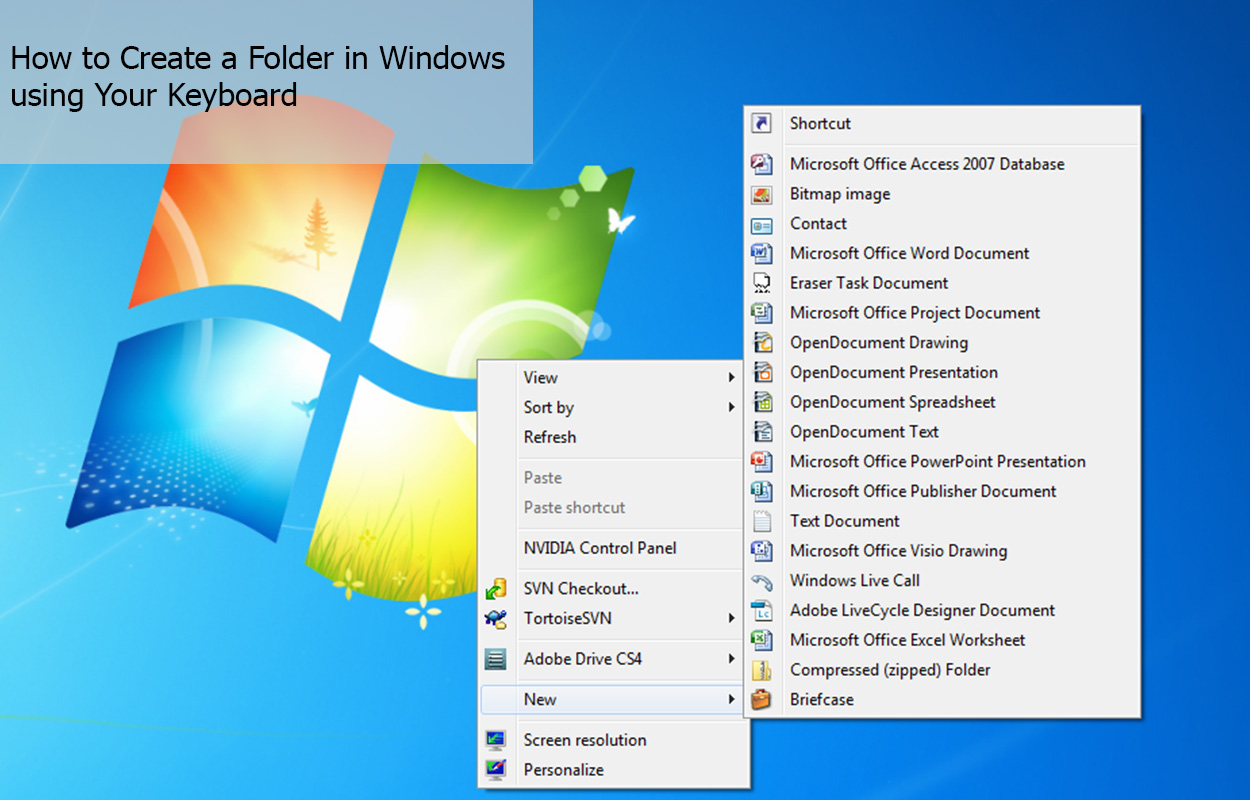Click the Eraser Task Document icon
The height and width of the screenshot is (800, 1250).
(762, 283)
